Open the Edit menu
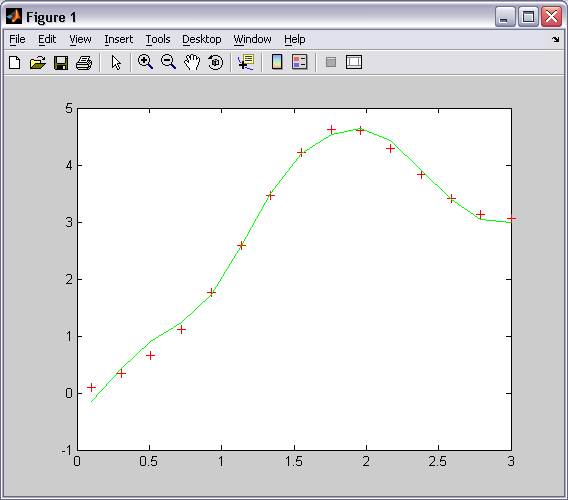Image resolution: width=568 pixels, height=500 pixels. [x=47, y=39]
